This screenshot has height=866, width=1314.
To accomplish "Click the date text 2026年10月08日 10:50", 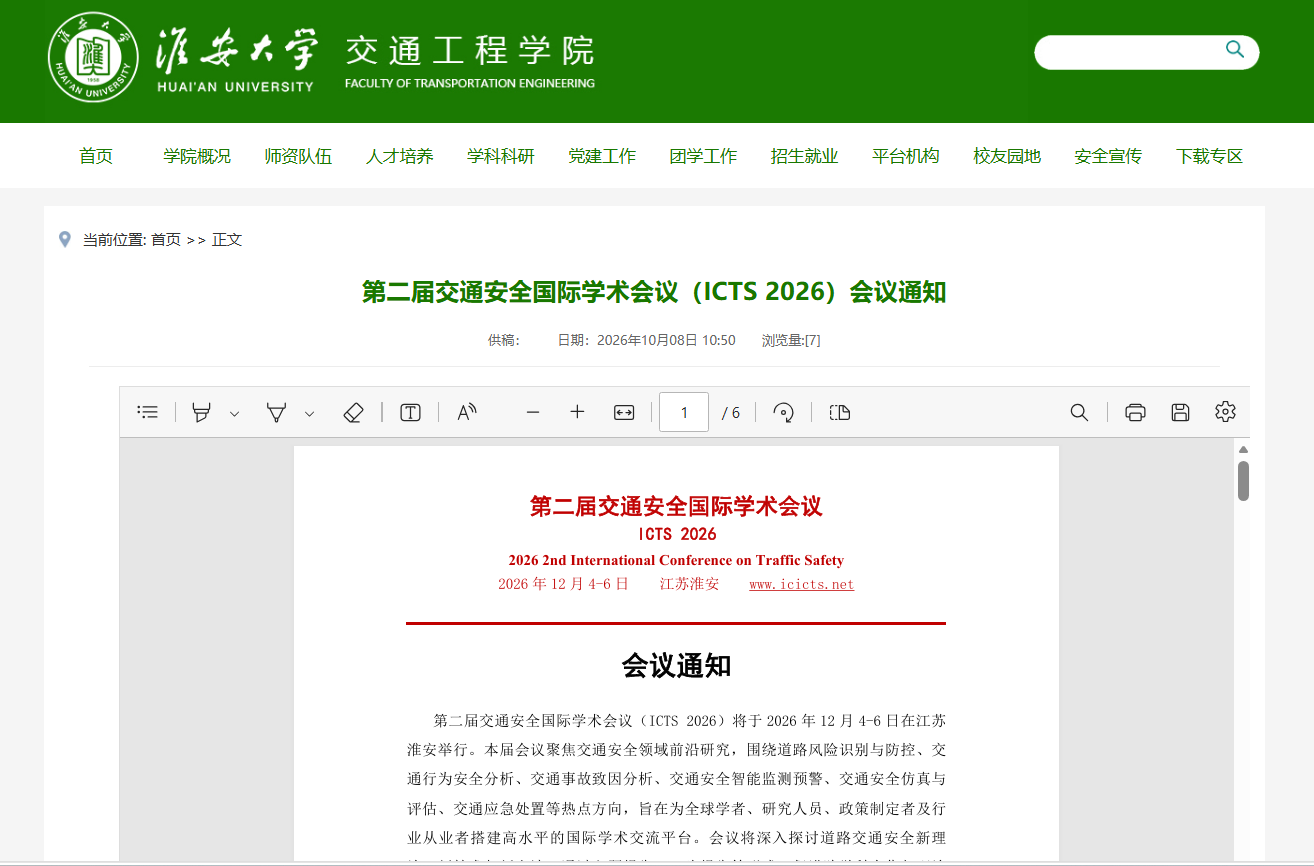I will [x=666, y=340].
